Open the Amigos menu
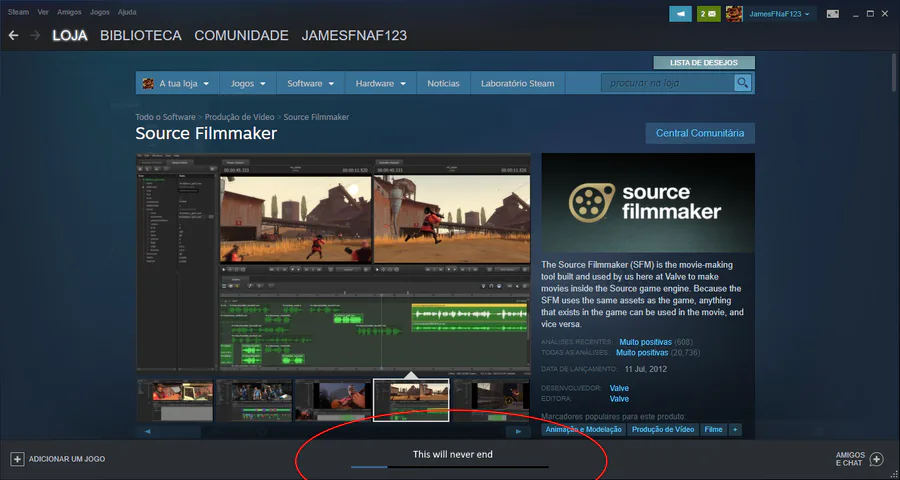This screenshot has height=480, width=900. tap(69, 12)
